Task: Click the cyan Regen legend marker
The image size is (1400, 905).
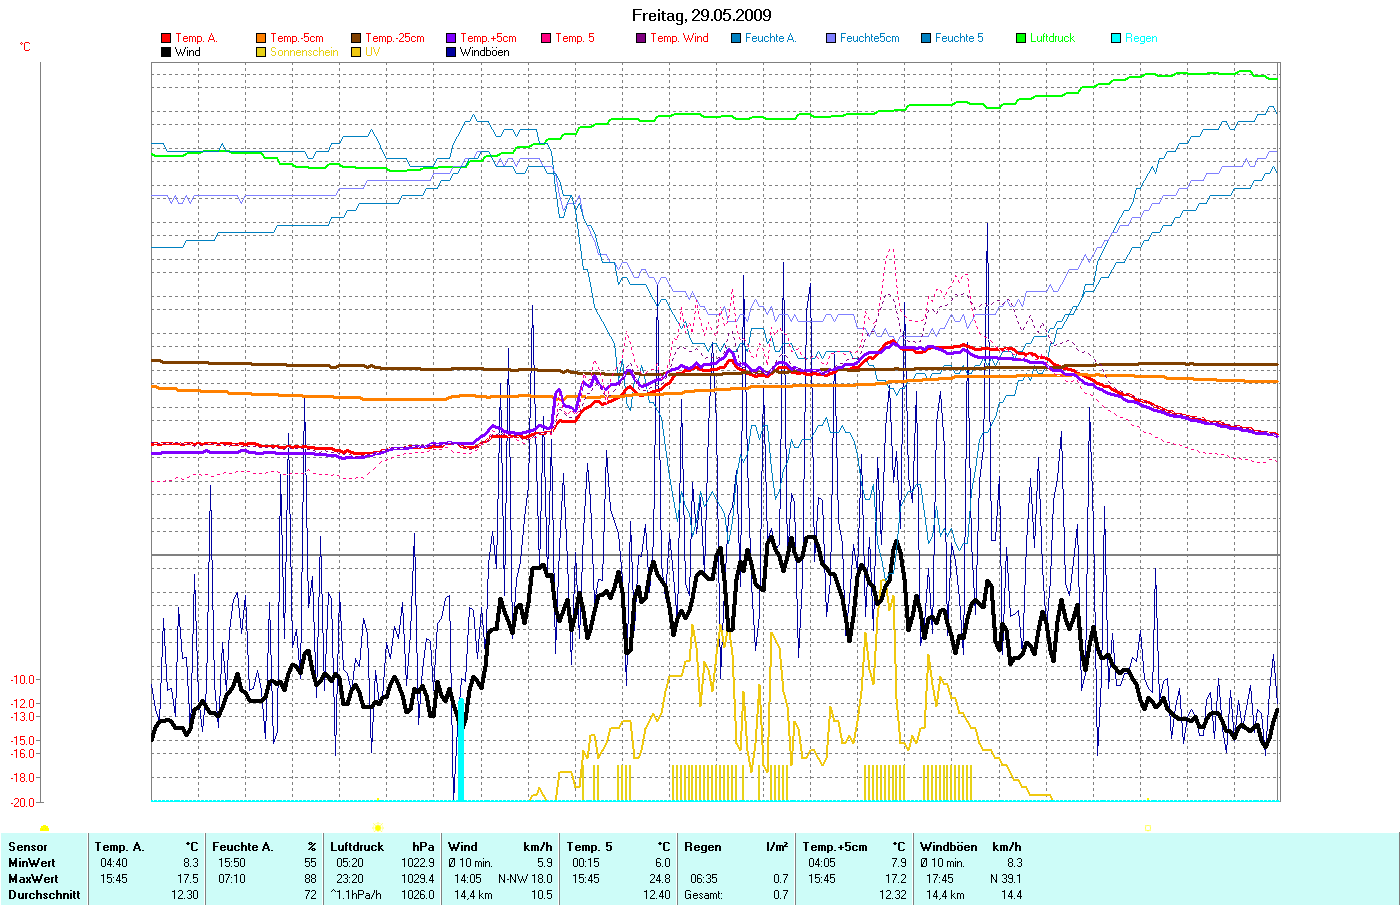Action: 1116,39
